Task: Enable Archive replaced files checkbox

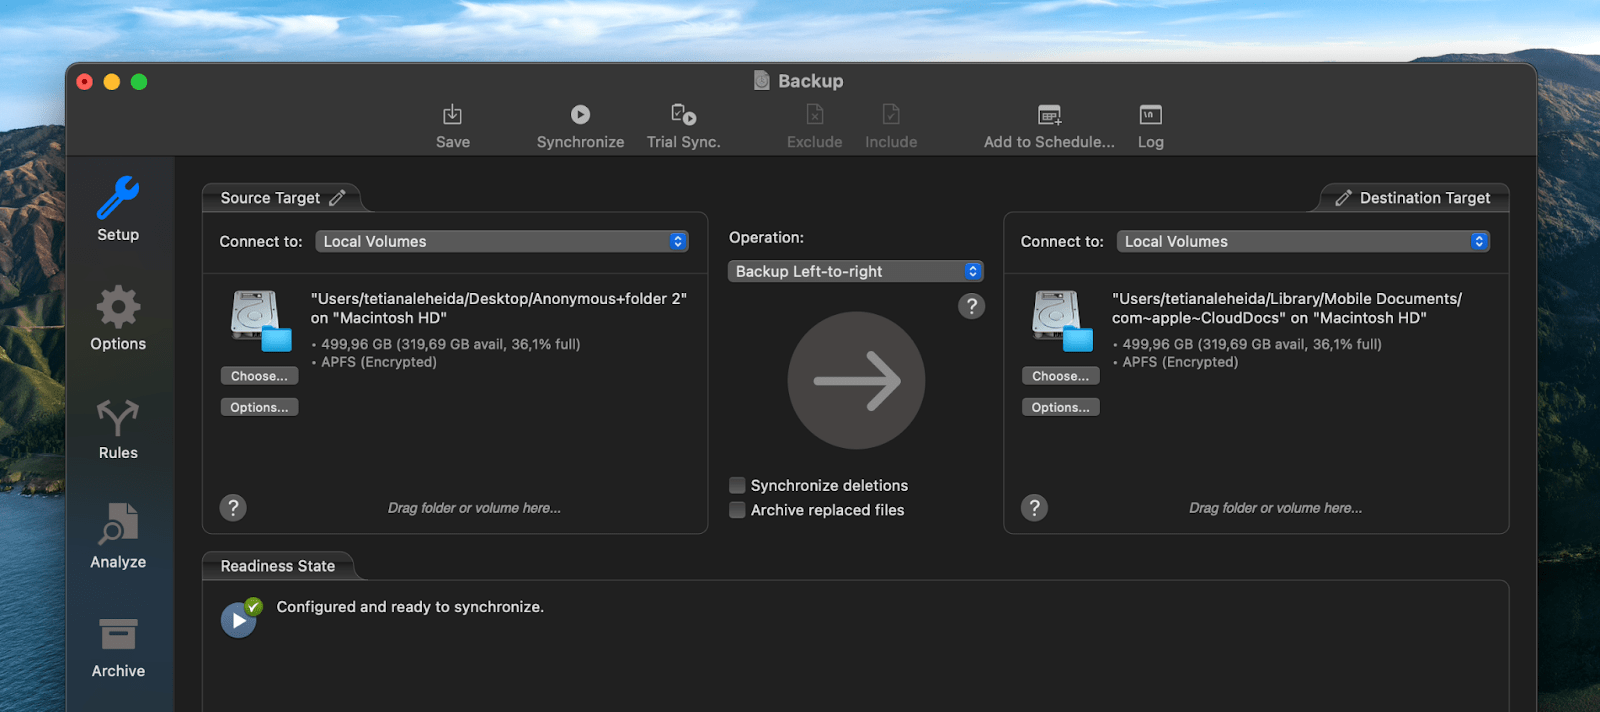Action: 737,510
